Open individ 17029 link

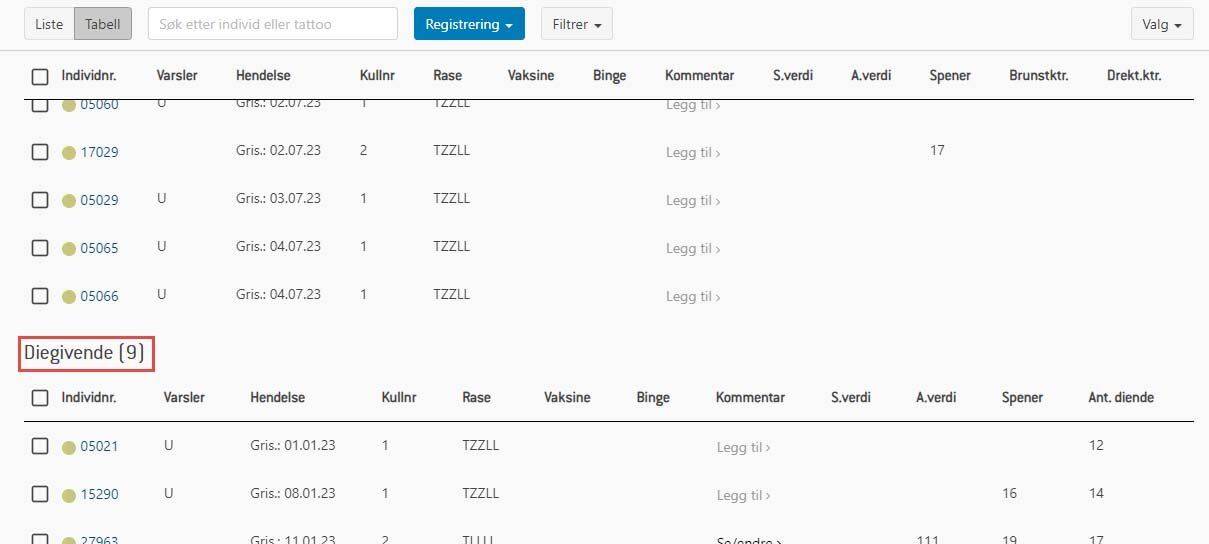[99, 152]
